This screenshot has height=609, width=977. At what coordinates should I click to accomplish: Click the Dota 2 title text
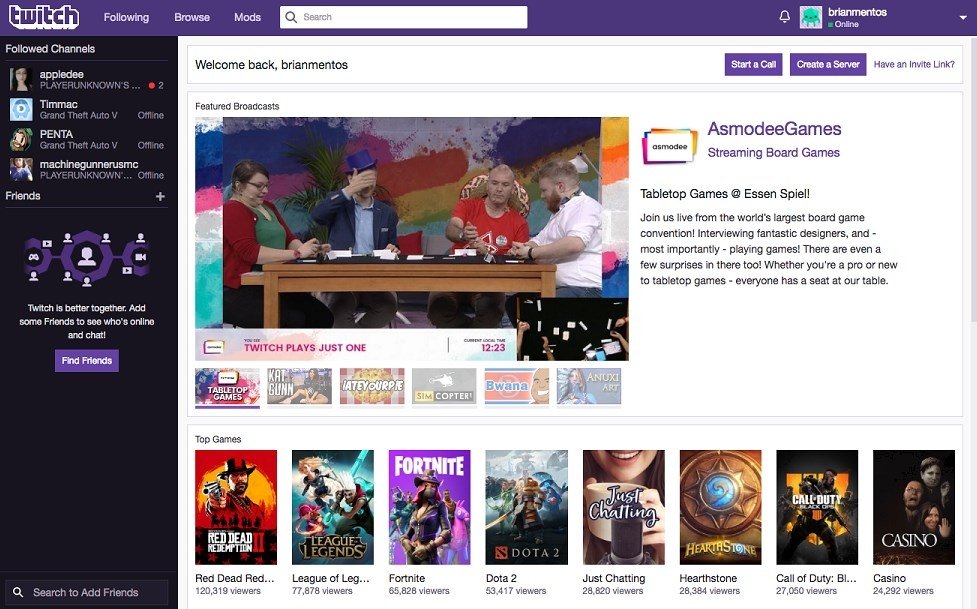point(501,578)
